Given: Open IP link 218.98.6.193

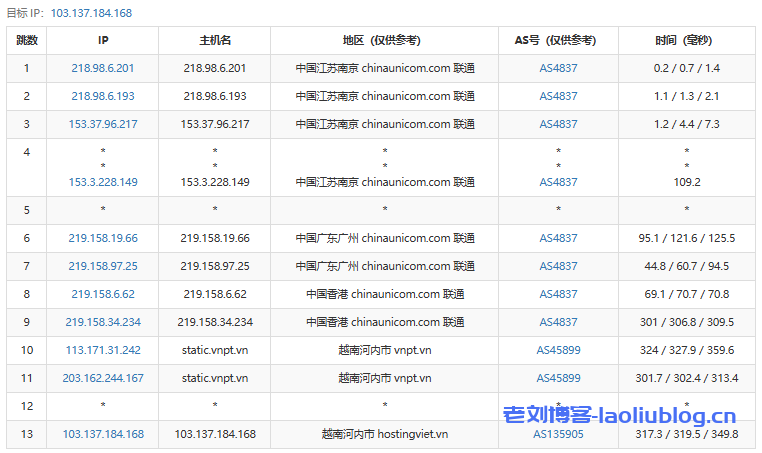Looking at the screenshot, I should pyautogui.click(x=103, y=96).
